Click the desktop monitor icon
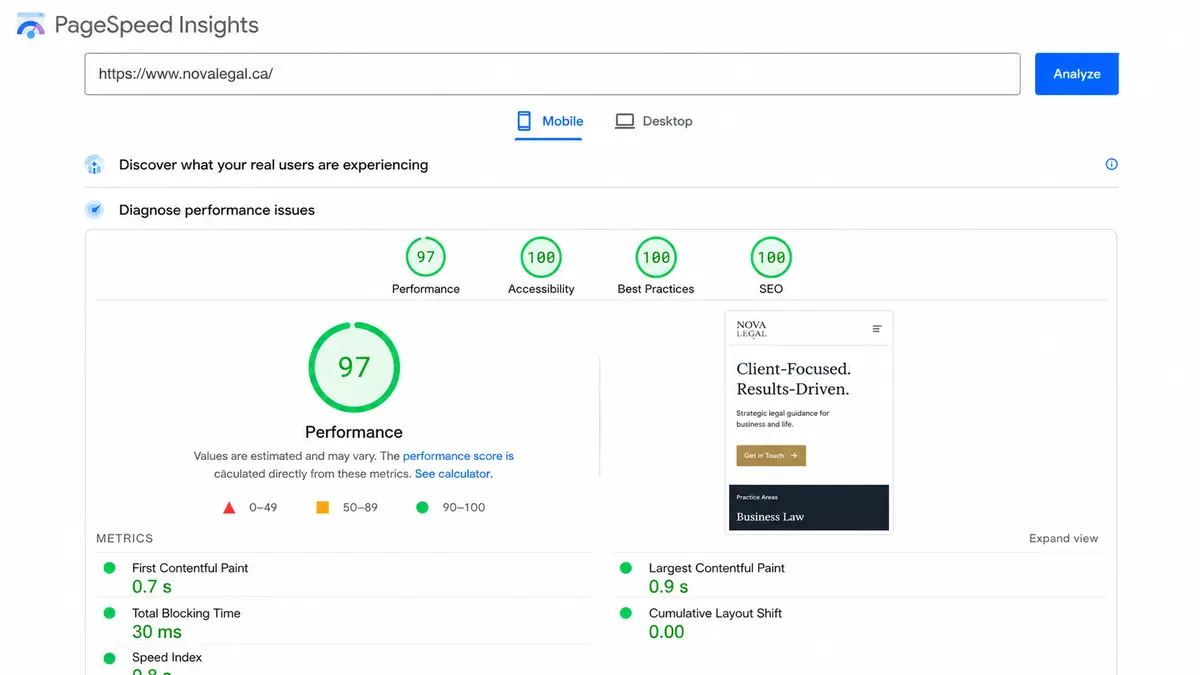 [x=625, y=121]
